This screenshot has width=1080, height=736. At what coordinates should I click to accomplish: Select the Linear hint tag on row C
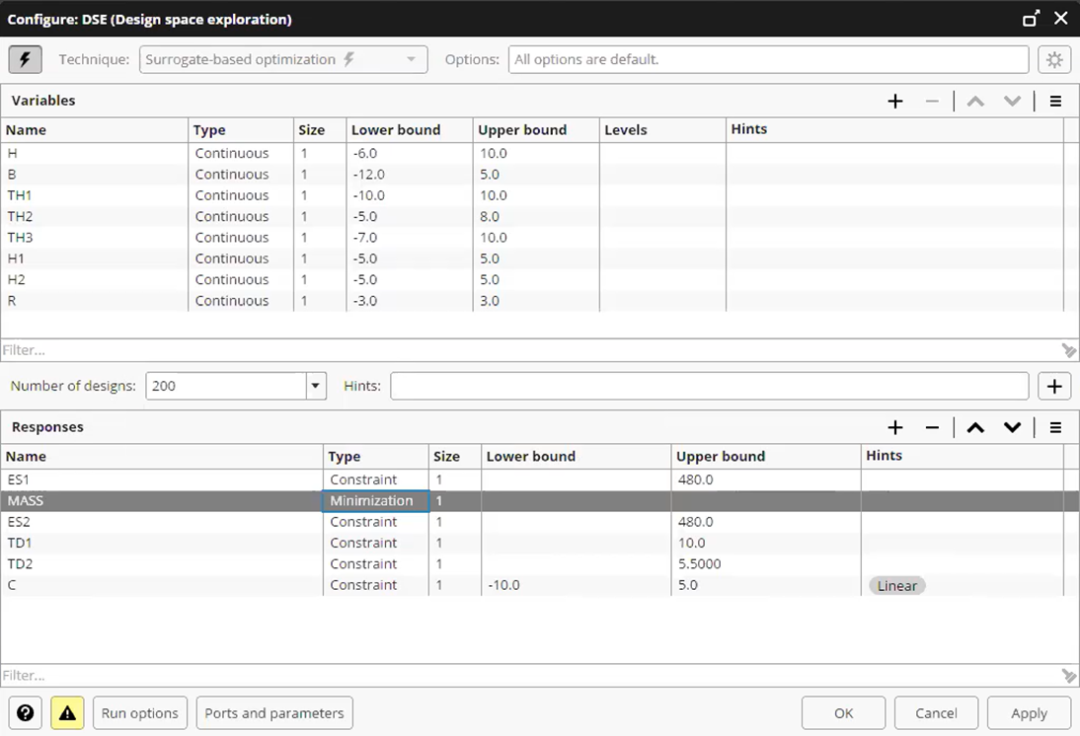tap(897, 585)
